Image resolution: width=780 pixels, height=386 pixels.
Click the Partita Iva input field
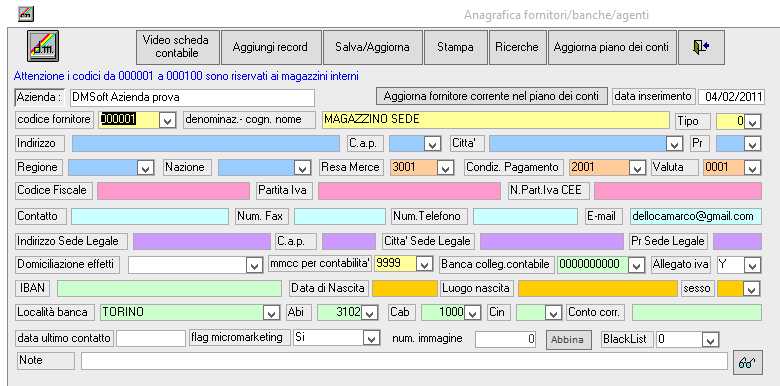(x=409, y=191)
